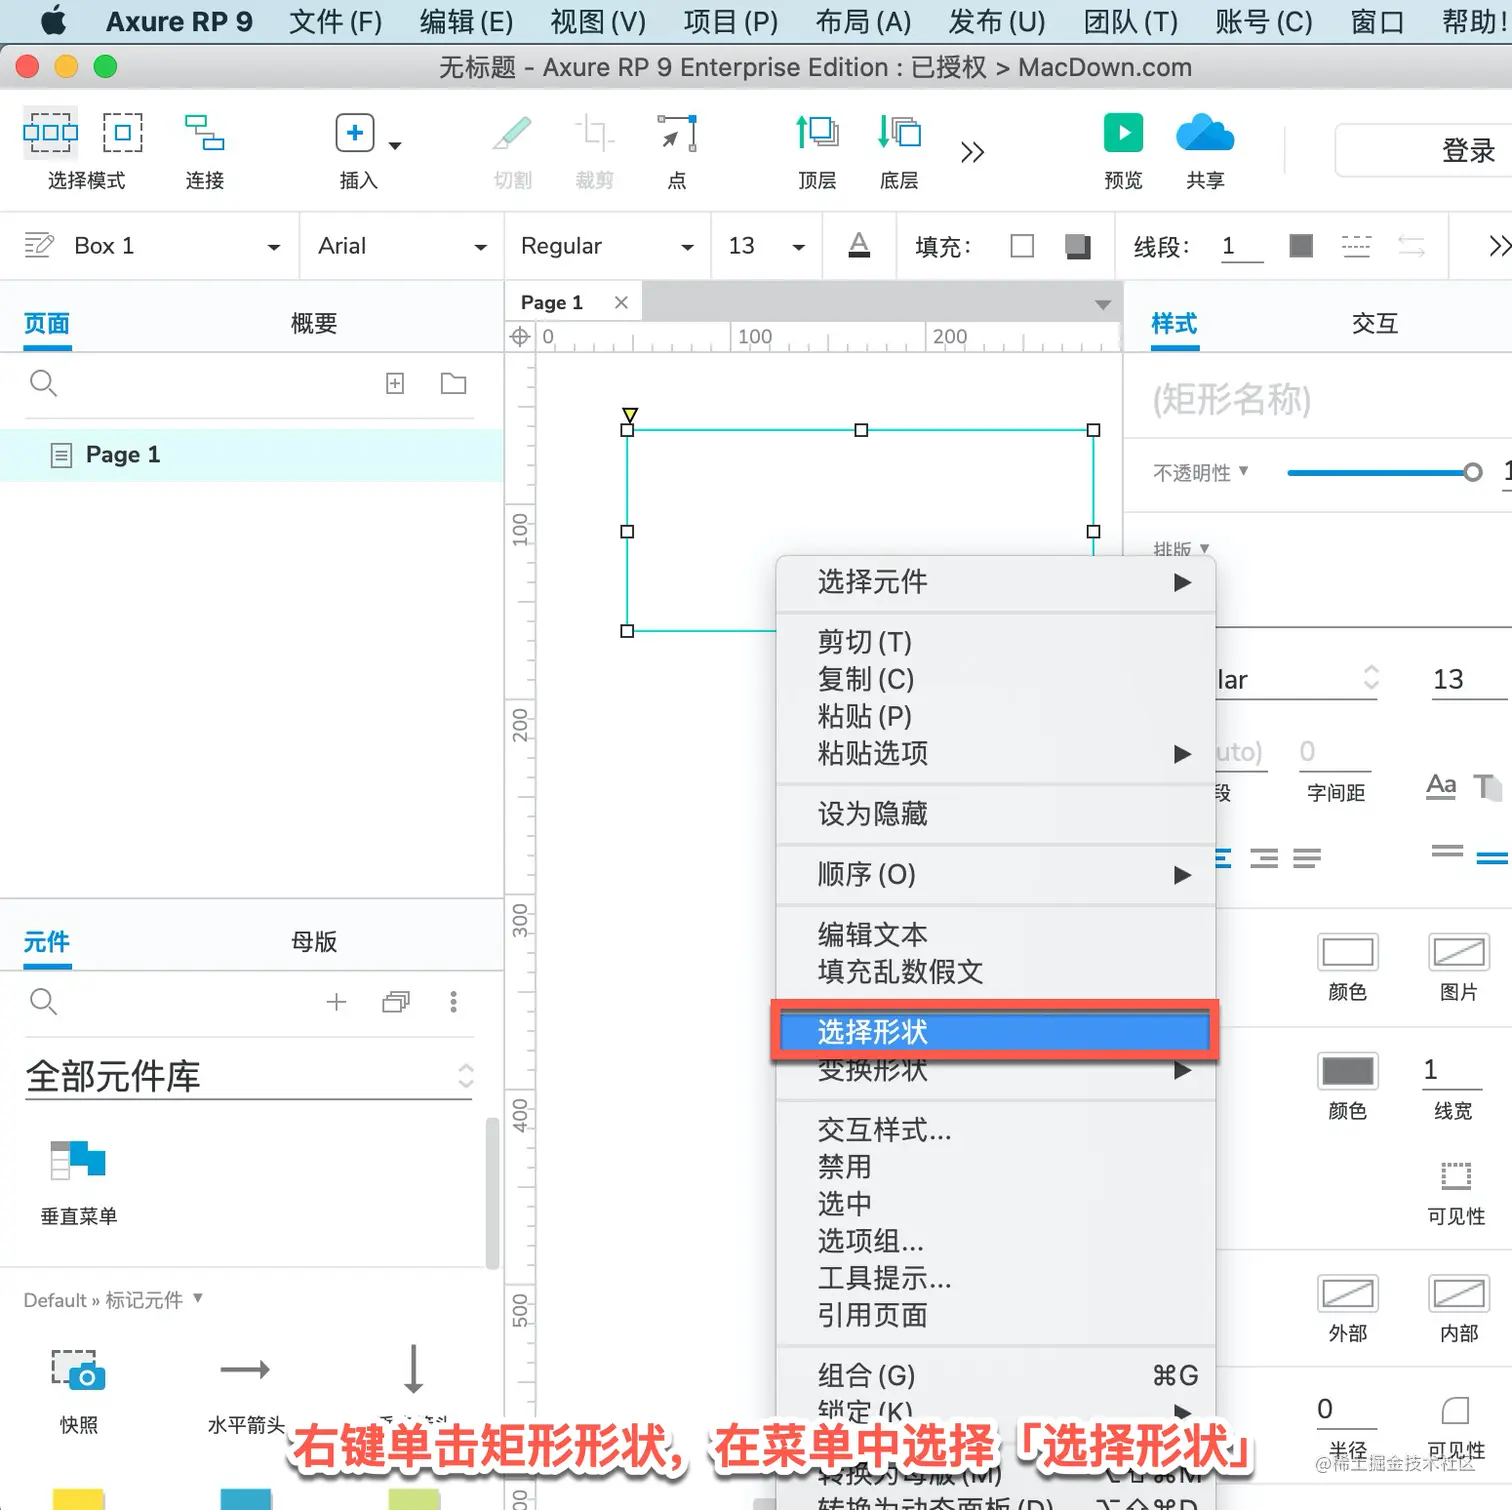
Task: Choose 设为隐藏 to hide the shape
Action: click(996, 814)
